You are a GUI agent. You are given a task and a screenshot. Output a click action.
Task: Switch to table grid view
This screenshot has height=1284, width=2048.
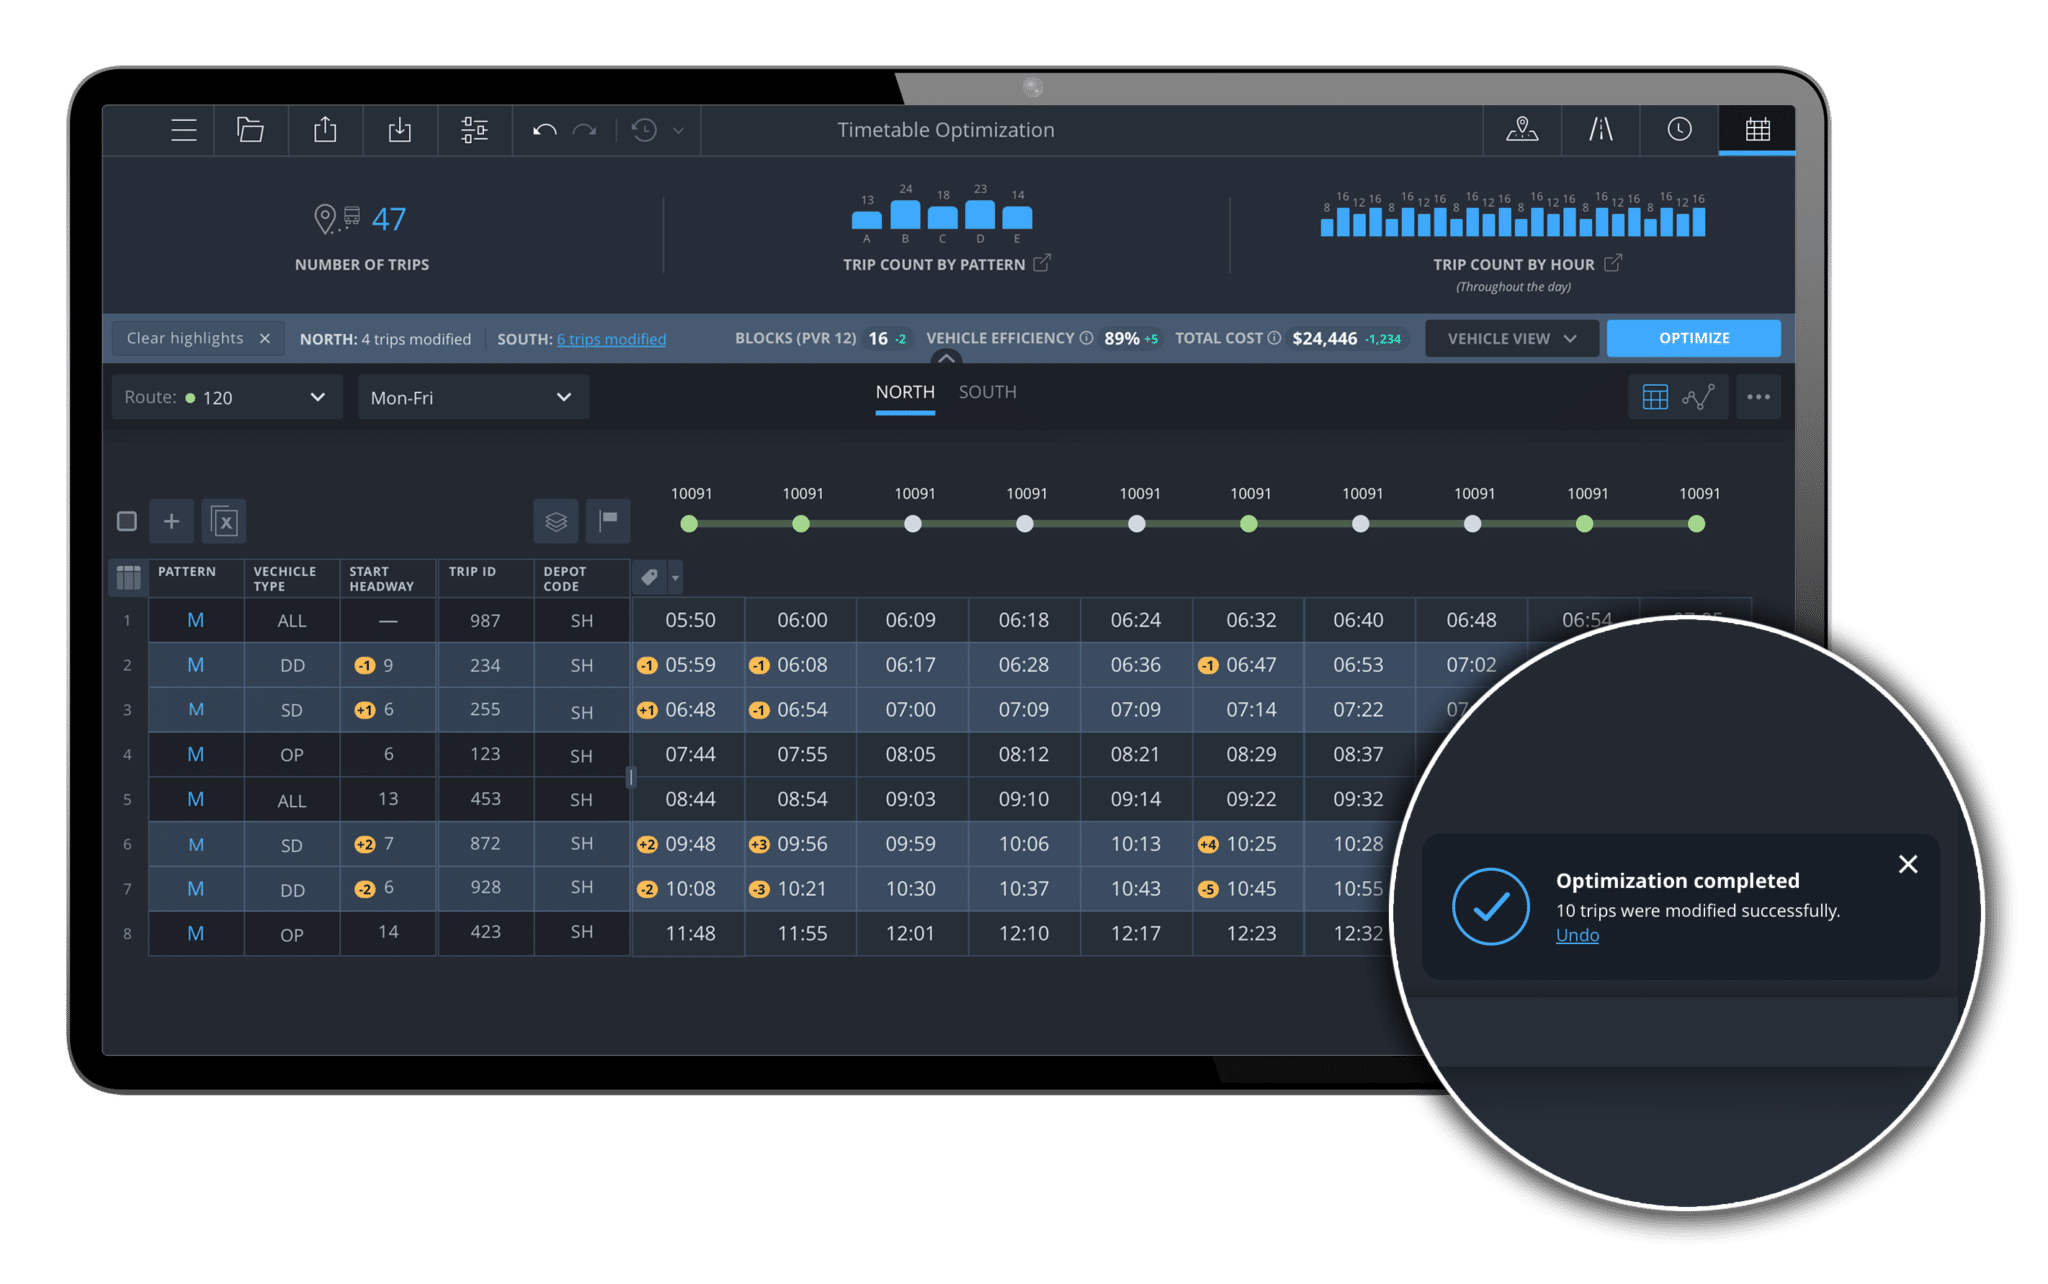point(1655,397)
